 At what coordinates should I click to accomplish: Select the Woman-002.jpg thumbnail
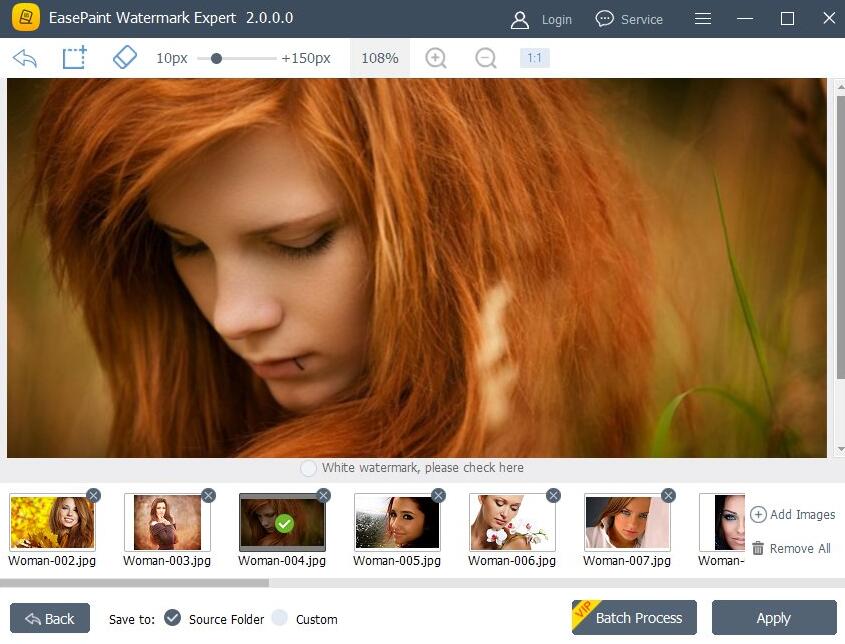click(x=52, y=522)
